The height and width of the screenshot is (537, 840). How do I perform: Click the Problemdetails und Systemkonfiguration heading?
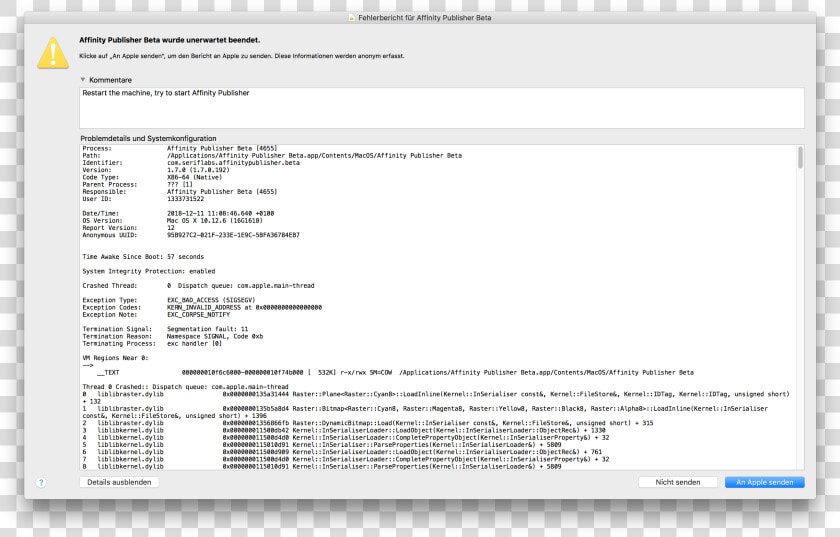point(148,138)
